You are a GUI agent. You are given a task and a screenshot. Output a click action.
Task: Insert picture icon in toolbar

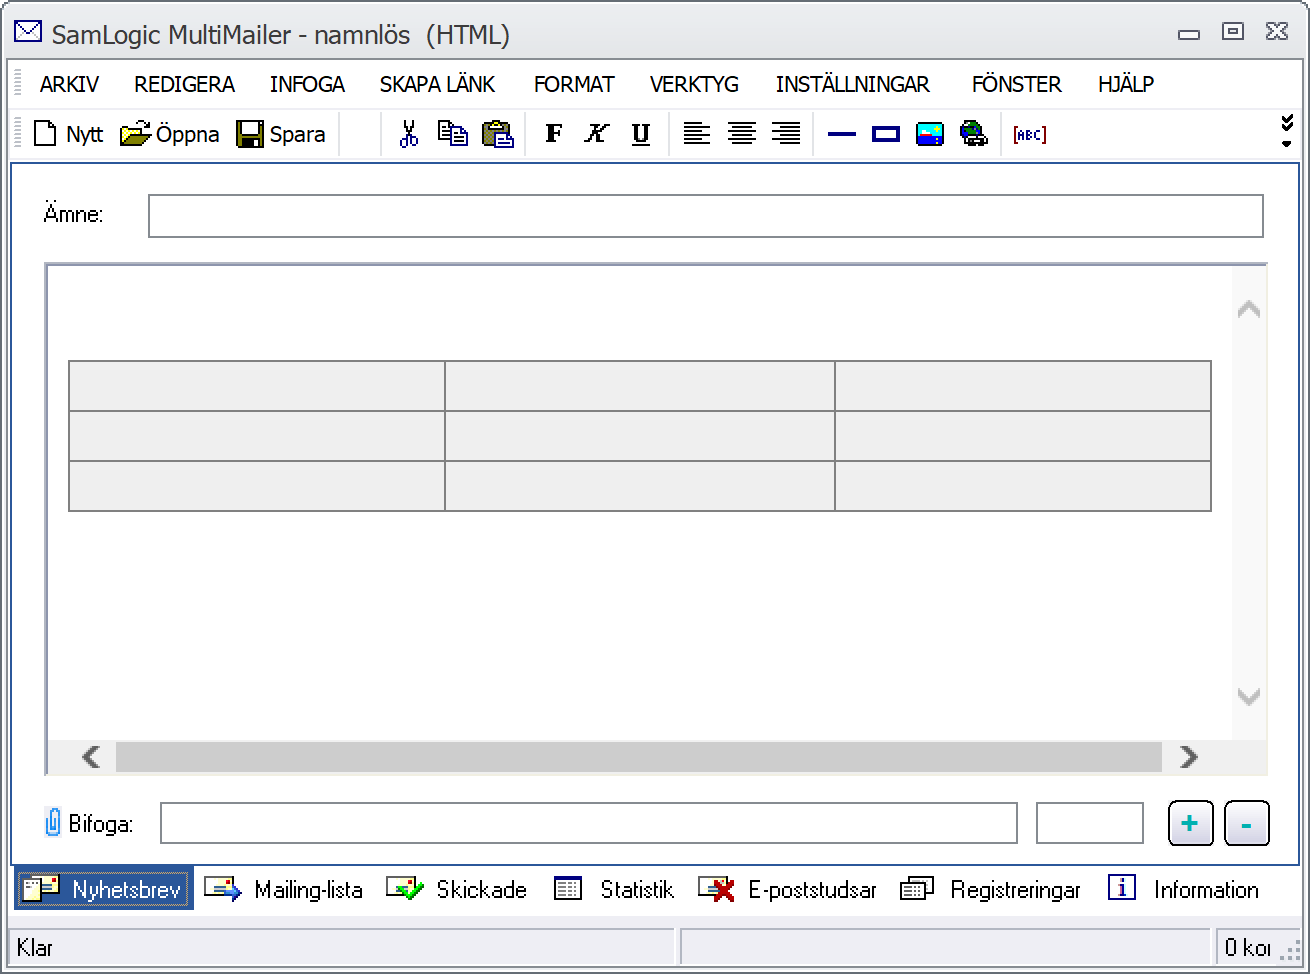[930, 134]
